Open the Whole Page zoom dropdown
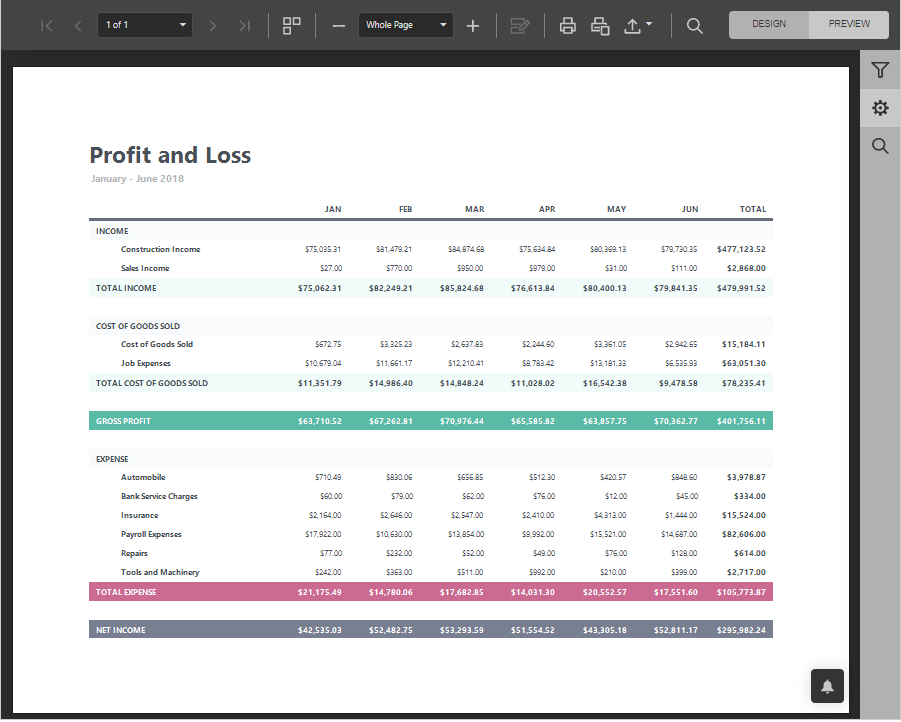 [x=406, y=25]
